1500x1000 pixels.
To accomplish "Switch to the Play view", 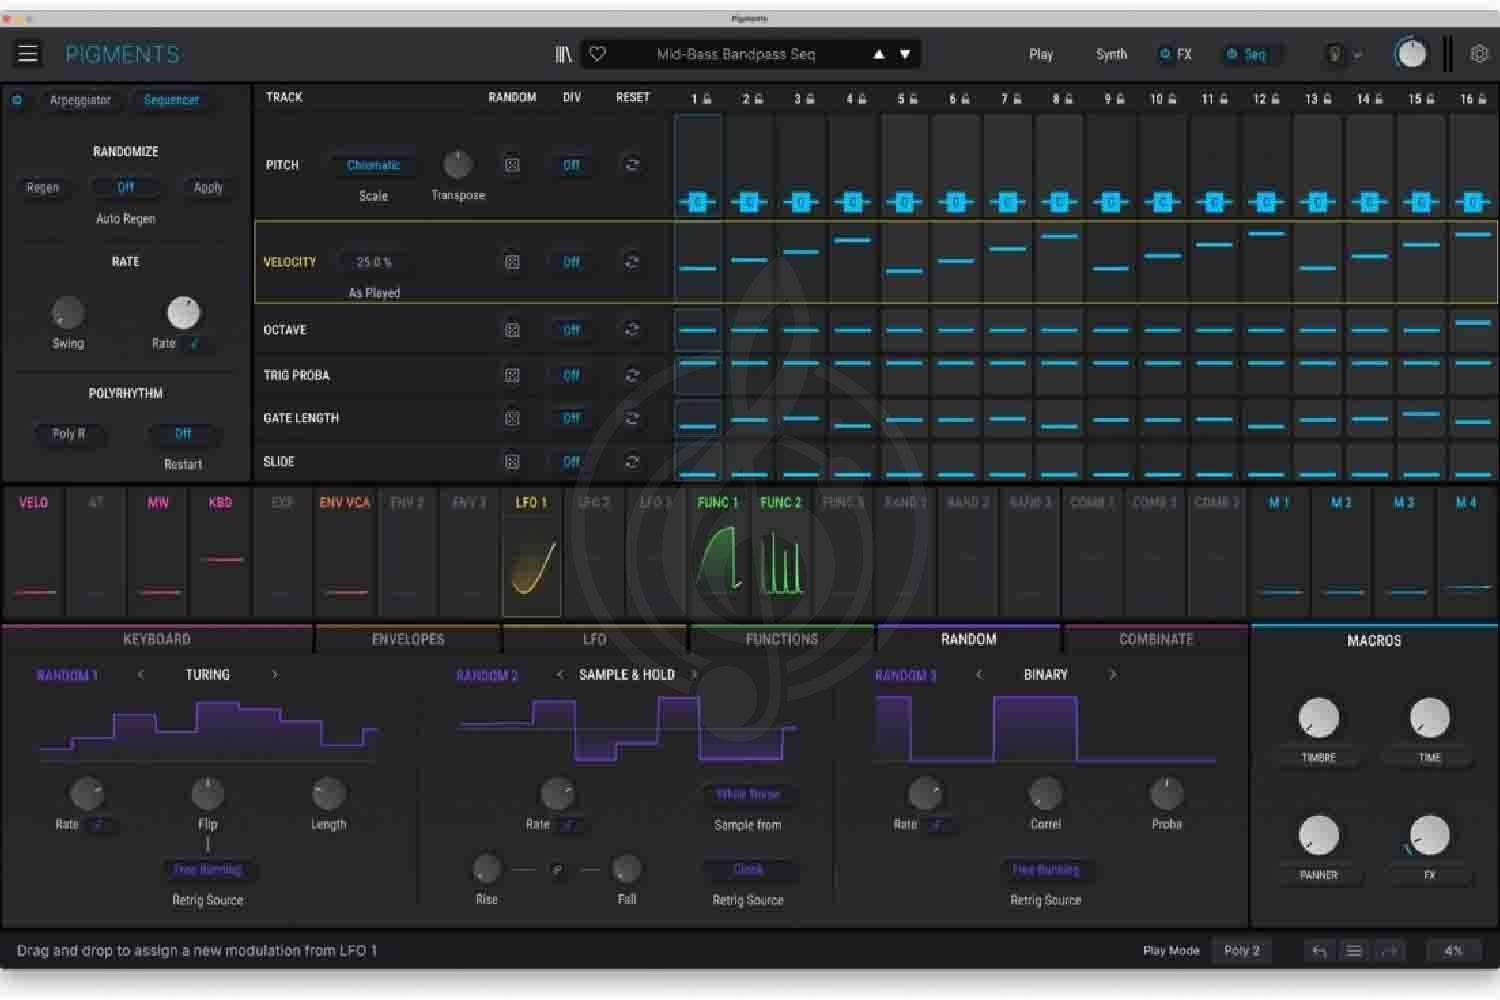I will click(x=1041, y=54).
